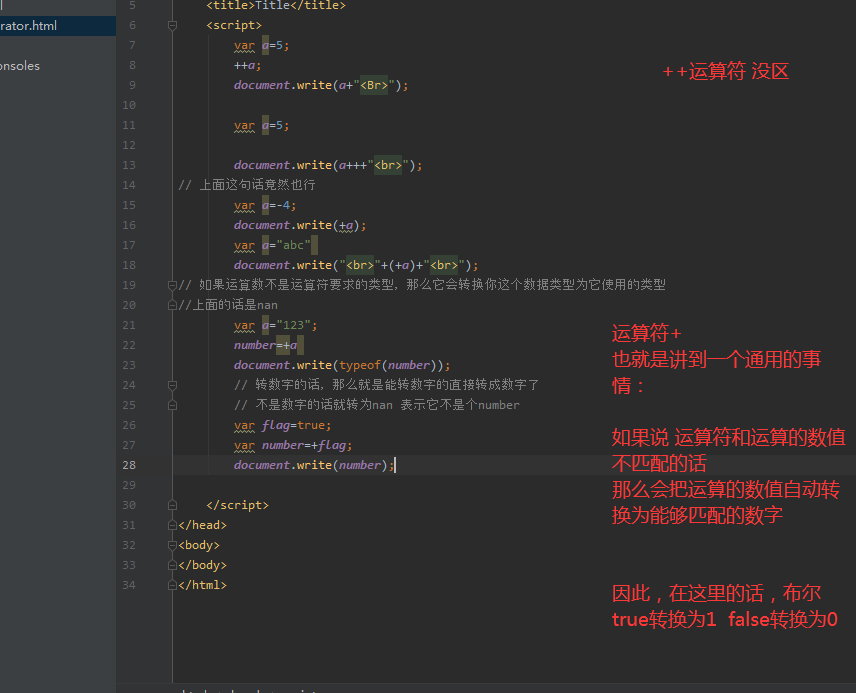Click line number 13 in the gutter
Screen dimensions: 856x693
click(x=129, y=165)
